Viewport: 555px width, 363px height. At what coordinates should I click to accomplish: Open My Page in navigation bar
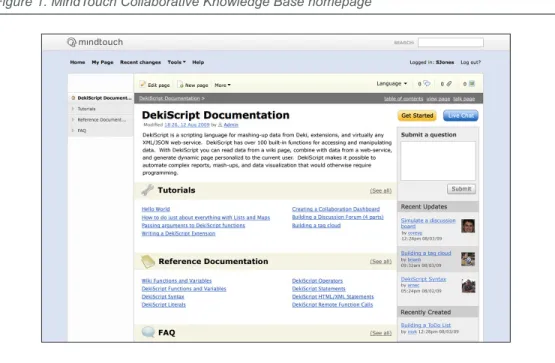tap(103, 62)
